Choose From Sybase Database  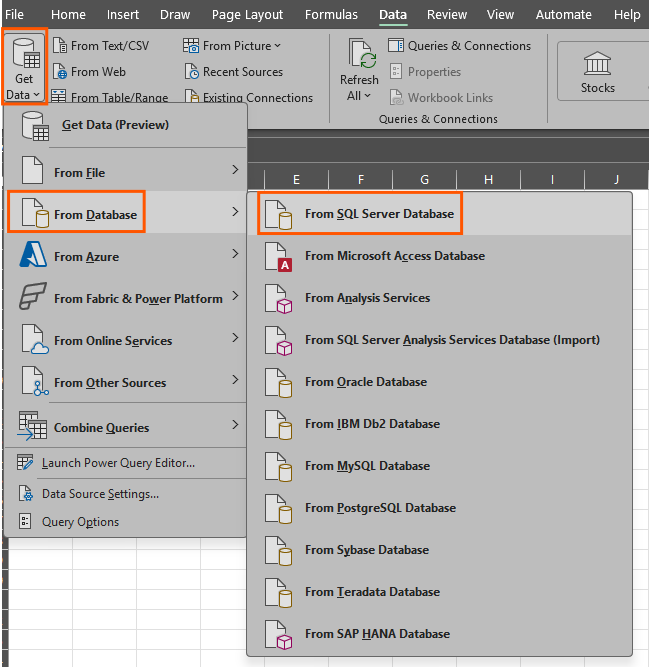tap(439, 550)
